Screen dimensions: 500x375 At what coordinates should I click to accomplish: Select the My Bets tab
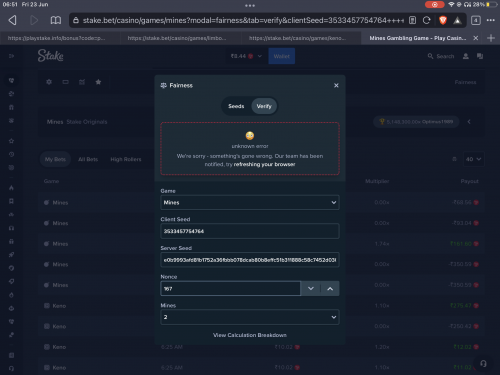pyautogui.click(x=55, y=159)
